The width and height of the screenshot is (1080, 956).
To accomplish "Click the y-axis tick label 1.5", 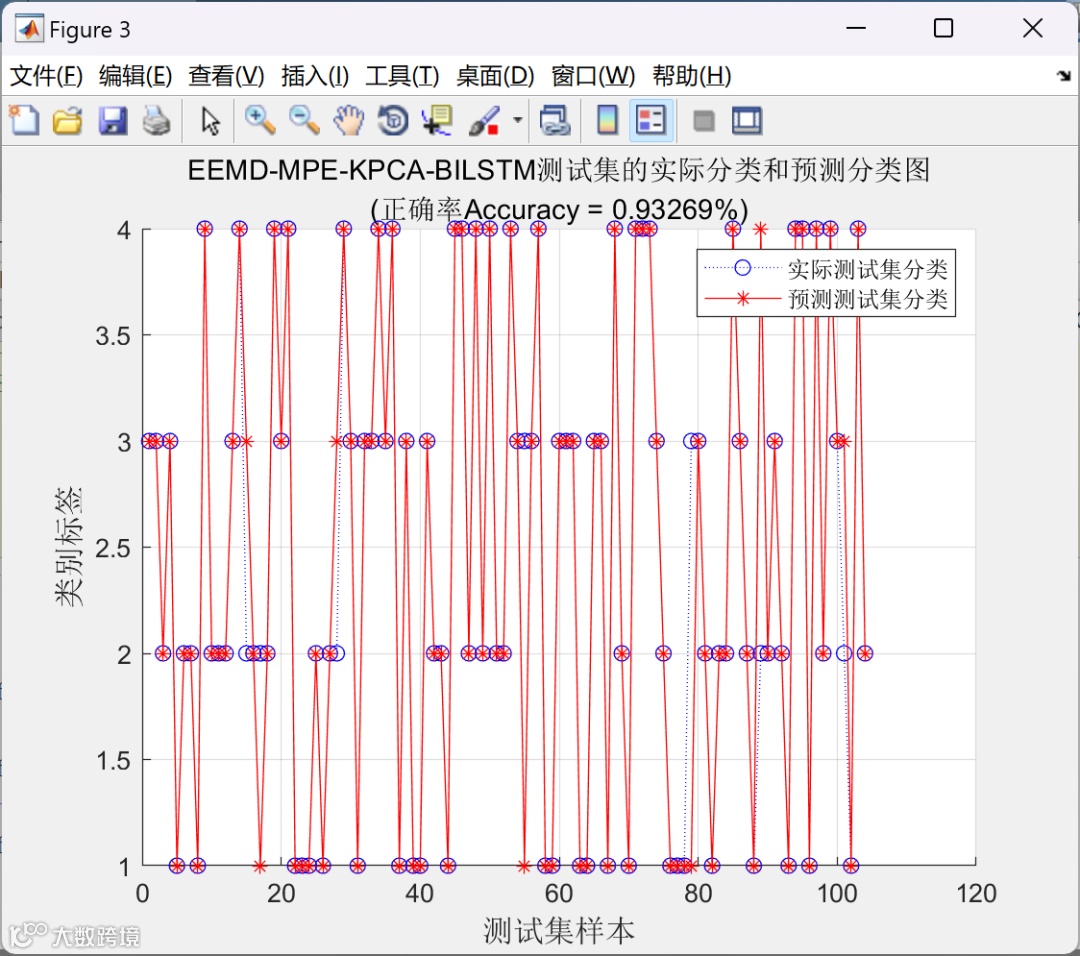I will tap(113, 761).
